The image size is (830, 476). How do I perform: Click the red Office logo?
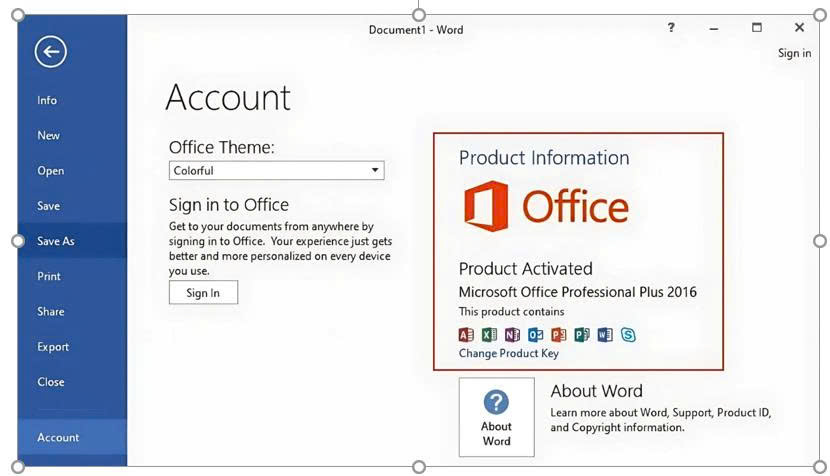tap(546, 206)
